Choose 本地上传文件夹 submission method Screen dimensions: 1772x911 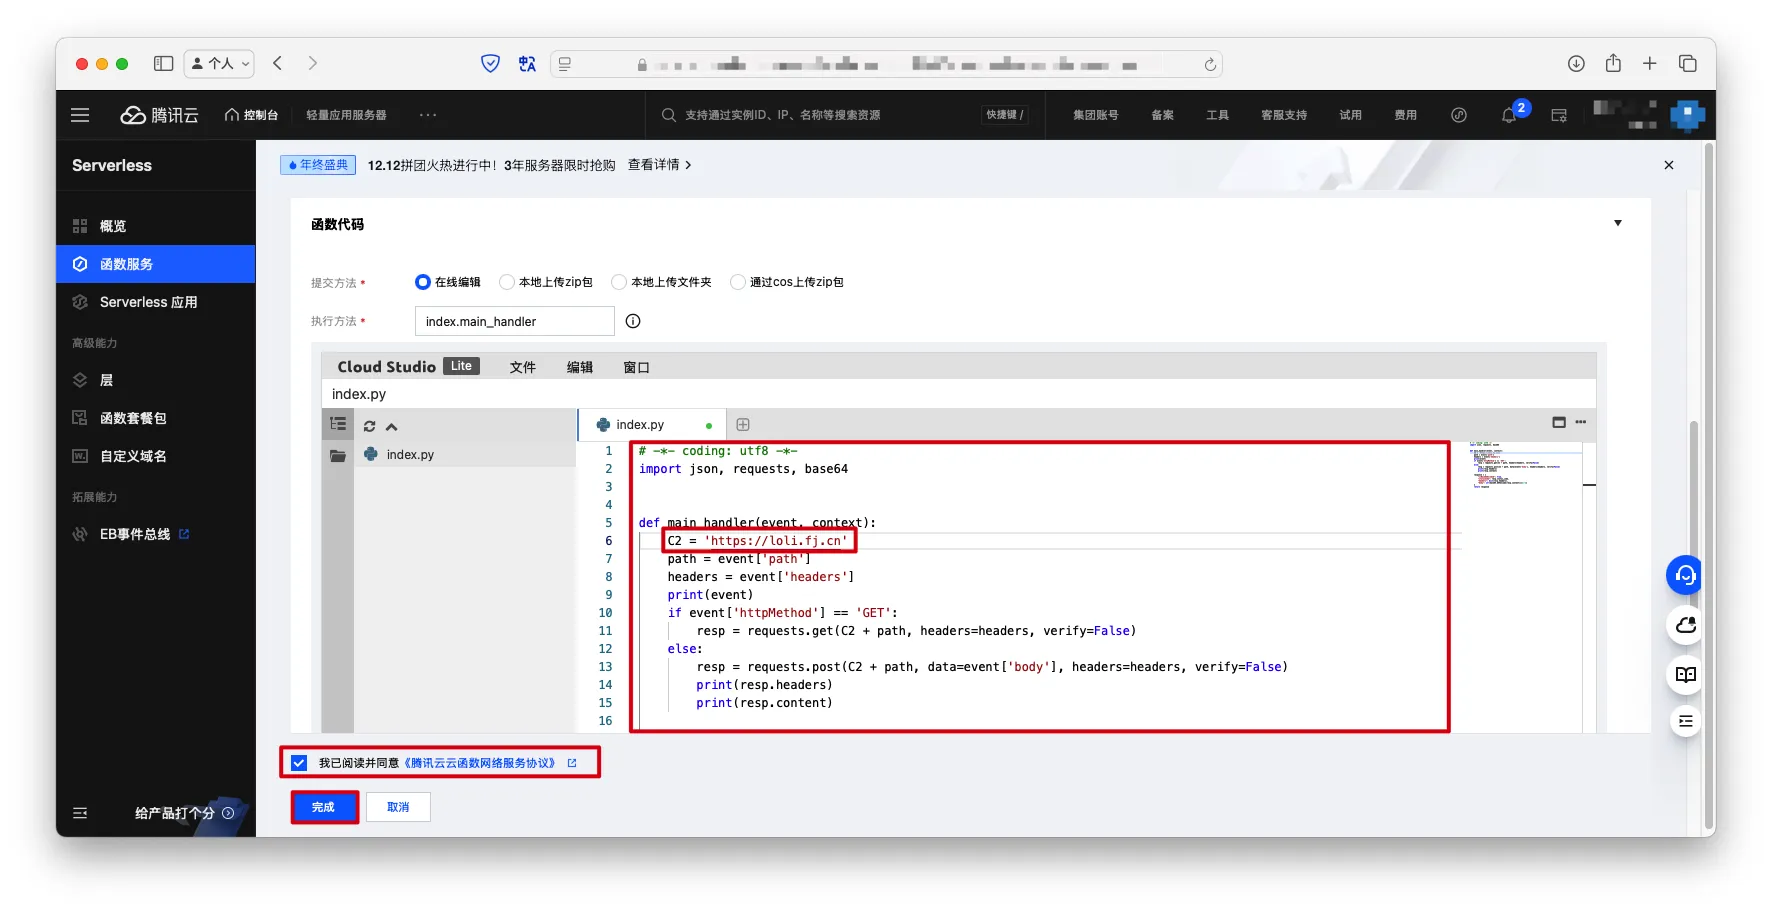coord(619,282)
